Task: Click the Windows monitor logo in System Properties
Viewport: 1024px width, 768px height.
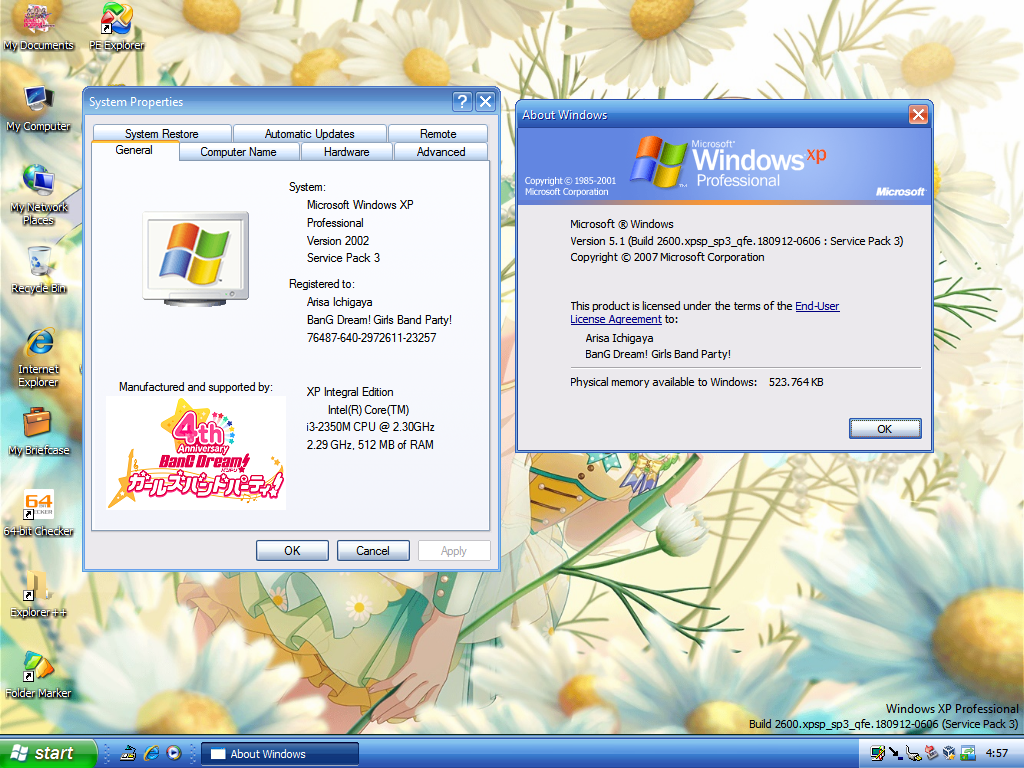Action: click(195, 259)
